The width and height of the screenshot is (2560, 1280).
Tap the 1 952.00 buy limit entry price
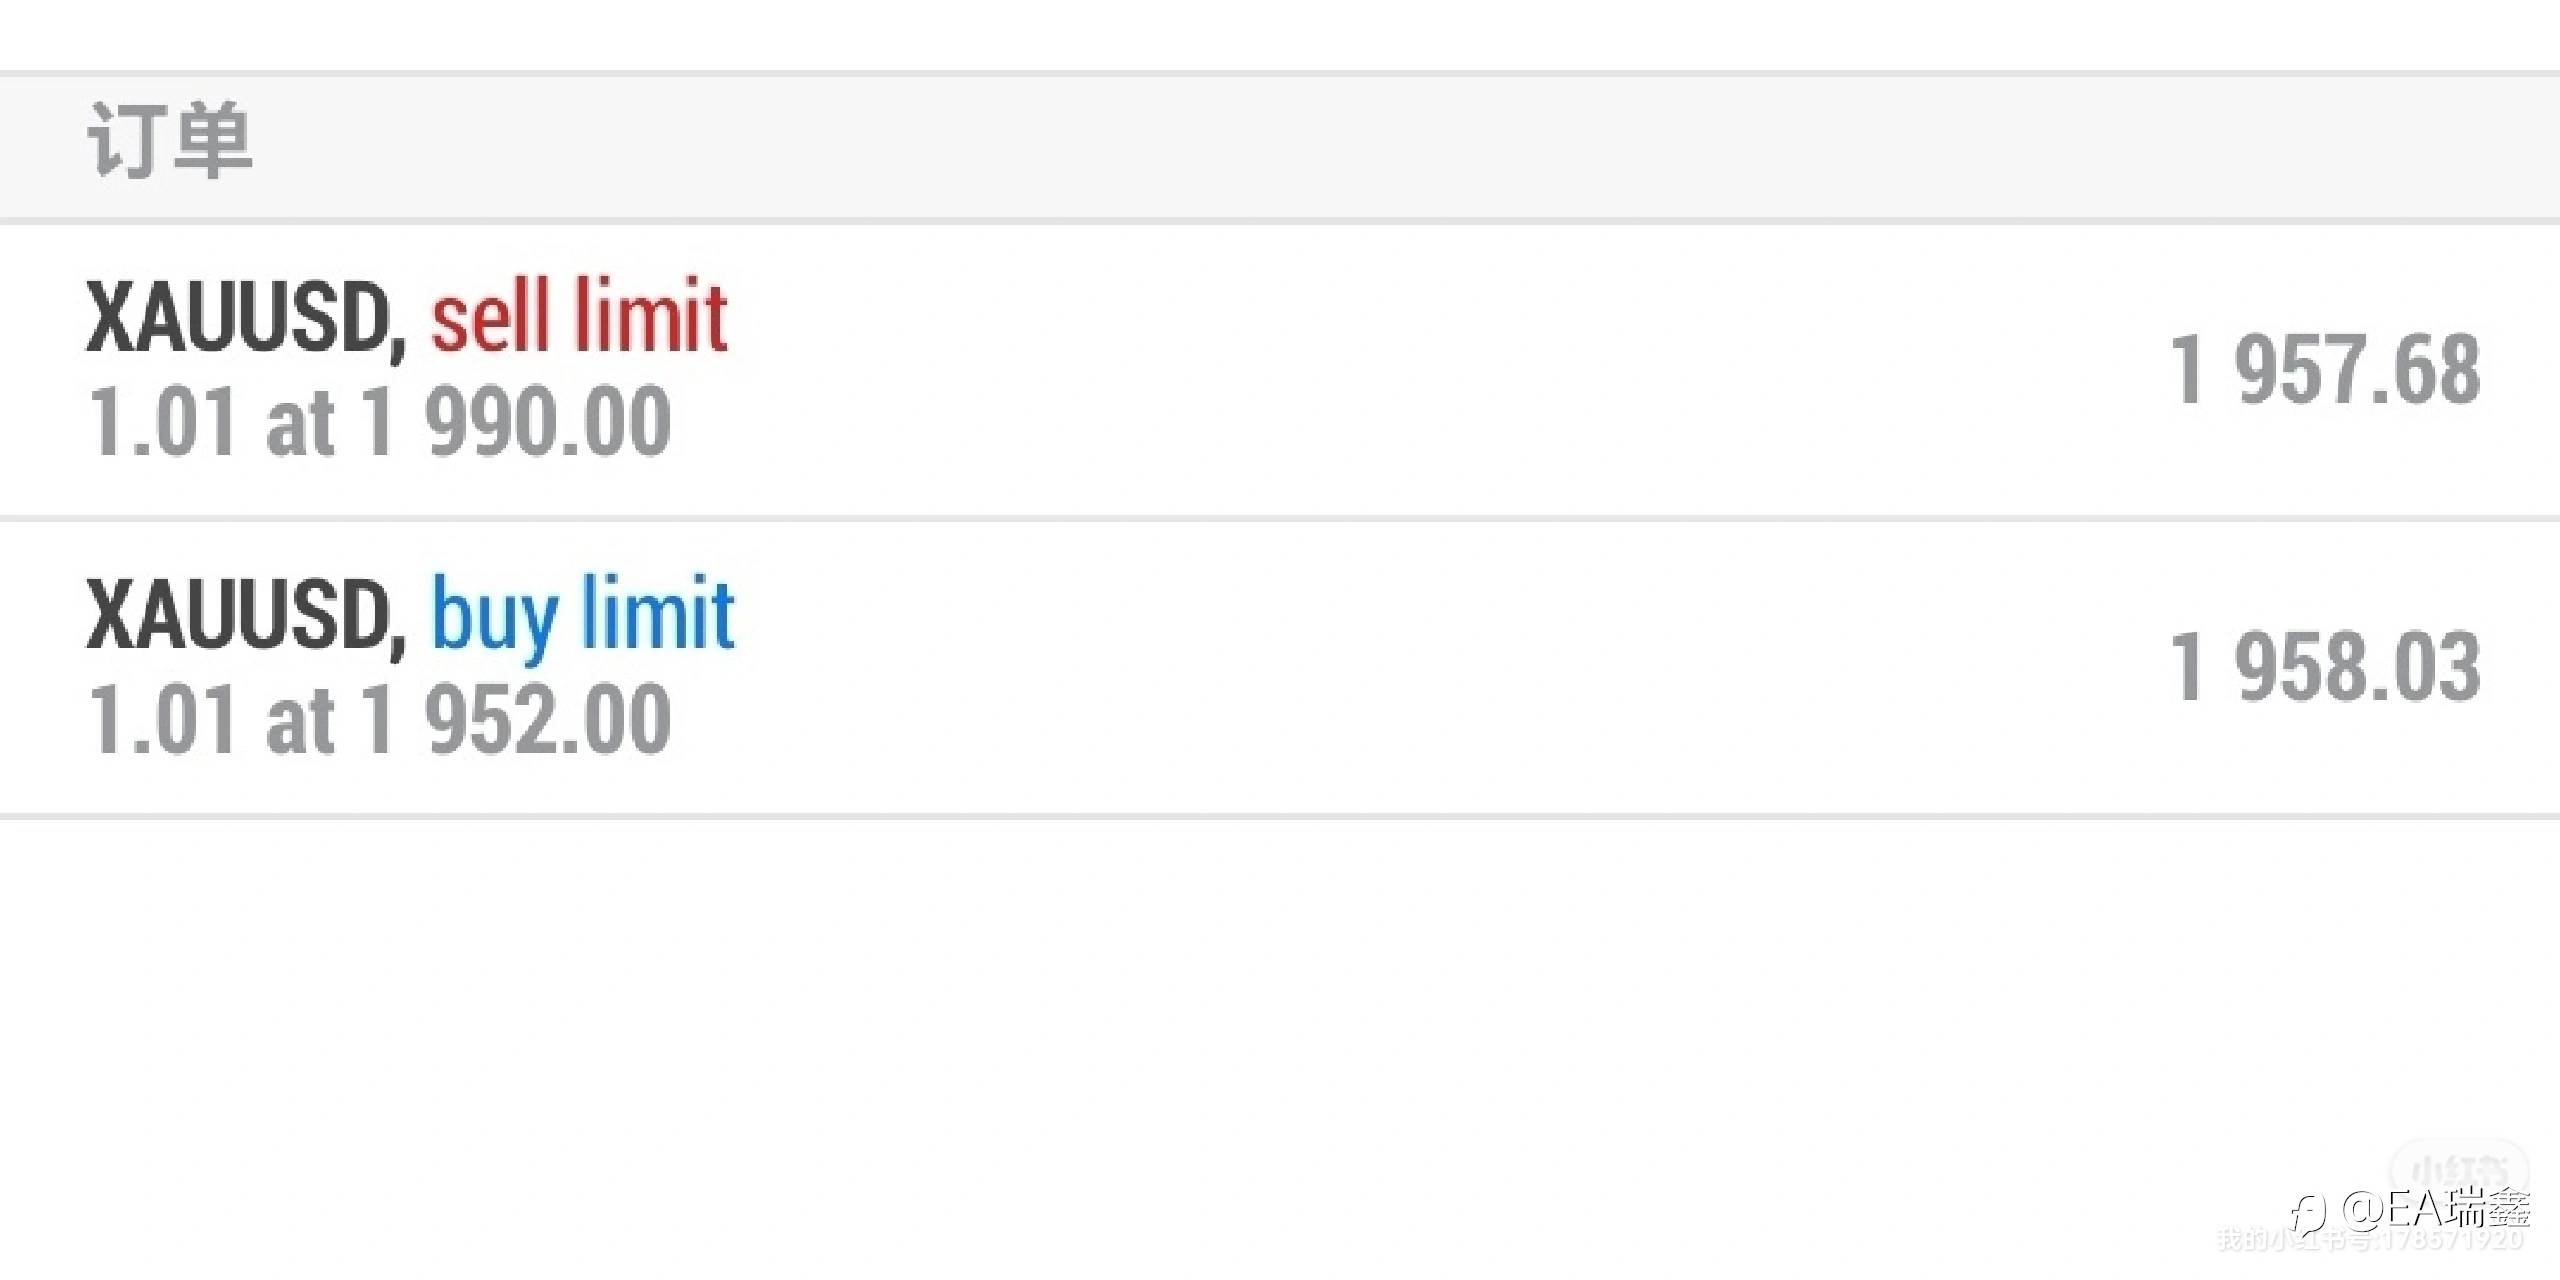click(517, 719)
